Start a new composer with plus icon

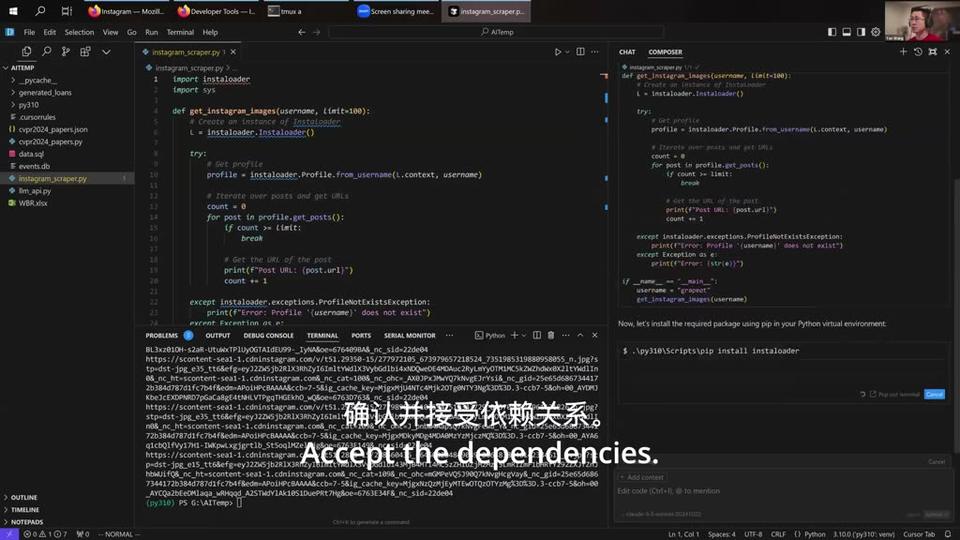[903, 52]
